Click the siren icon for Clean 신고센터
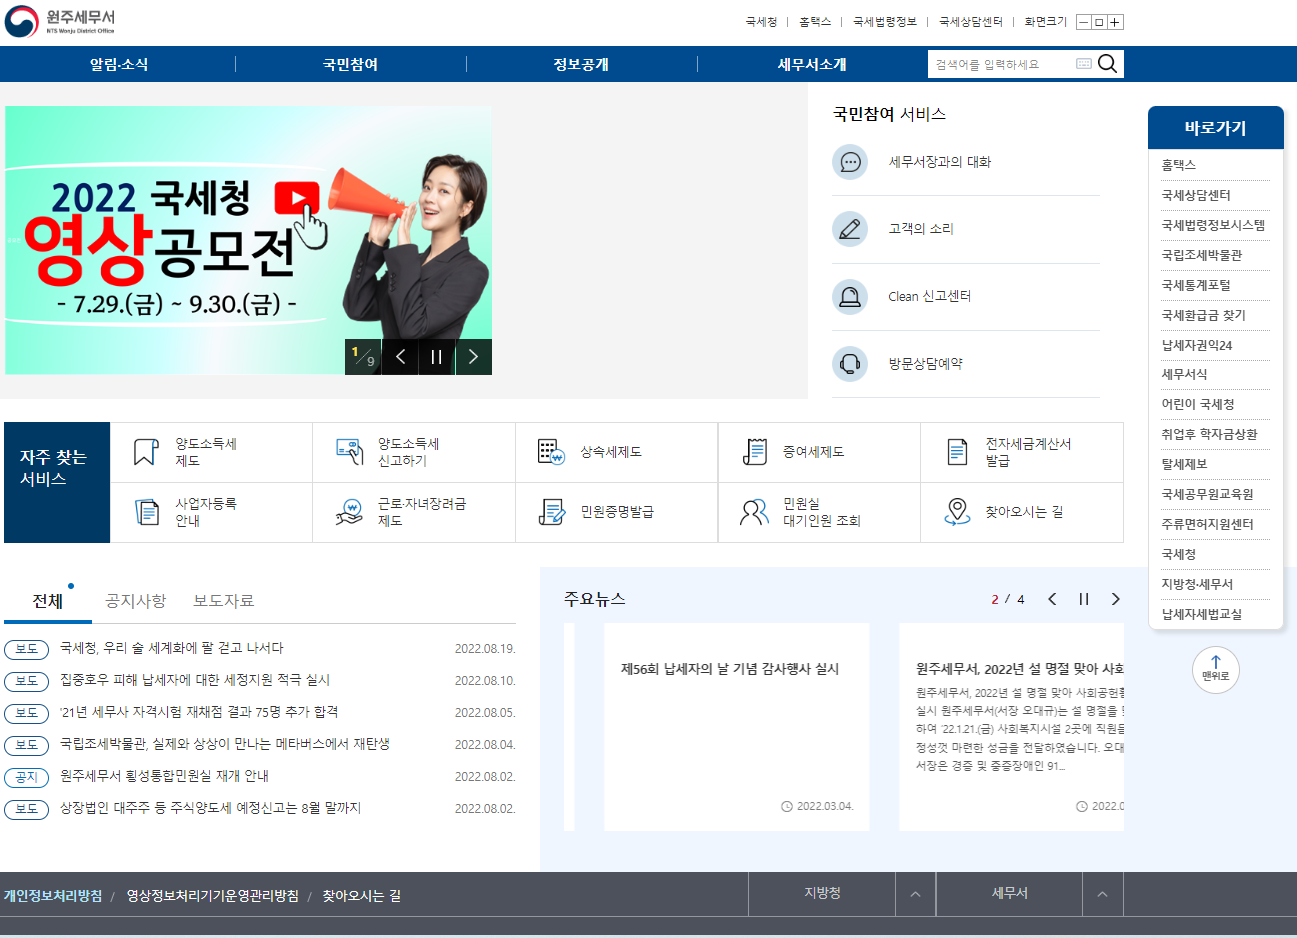This screenshot has height=938, width=1297. point(850,296)
